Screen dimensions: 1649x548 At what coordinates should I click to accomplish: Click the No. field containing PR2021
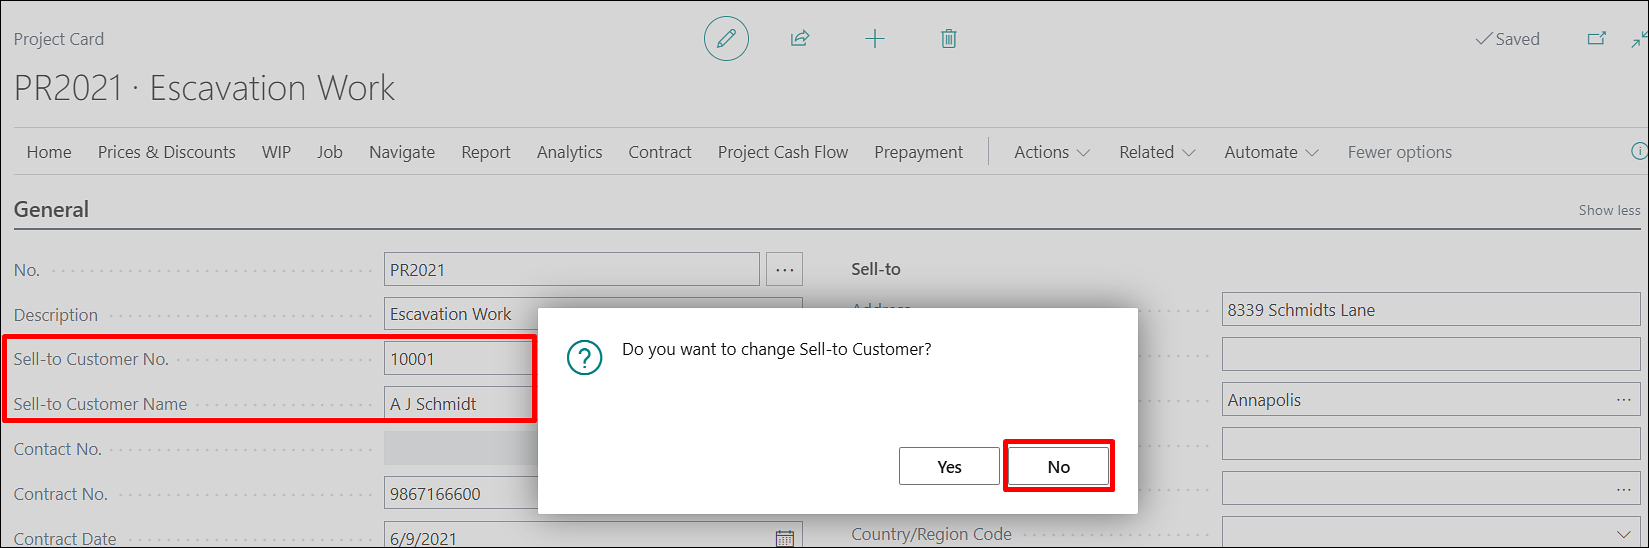tap(572, 269)
